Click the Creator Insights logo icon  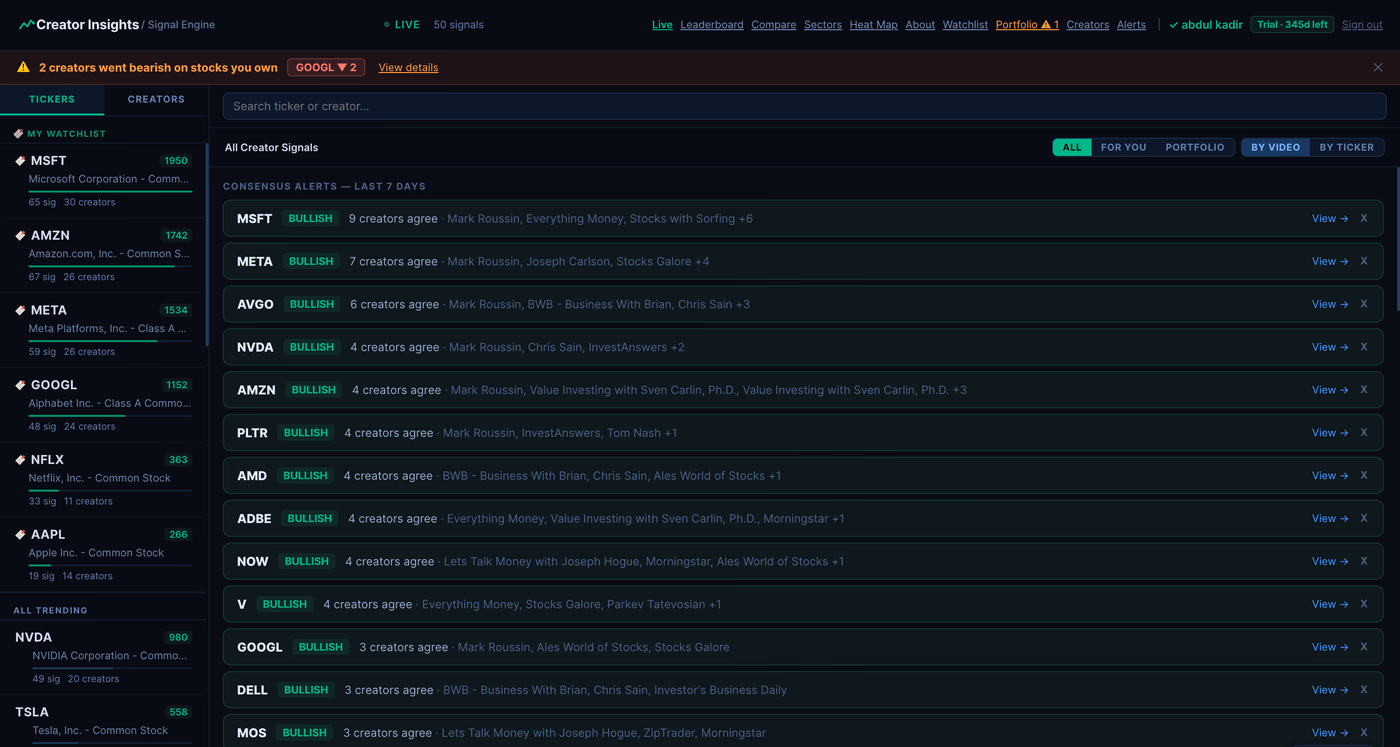pyautogui.click(x=26, y=25)
